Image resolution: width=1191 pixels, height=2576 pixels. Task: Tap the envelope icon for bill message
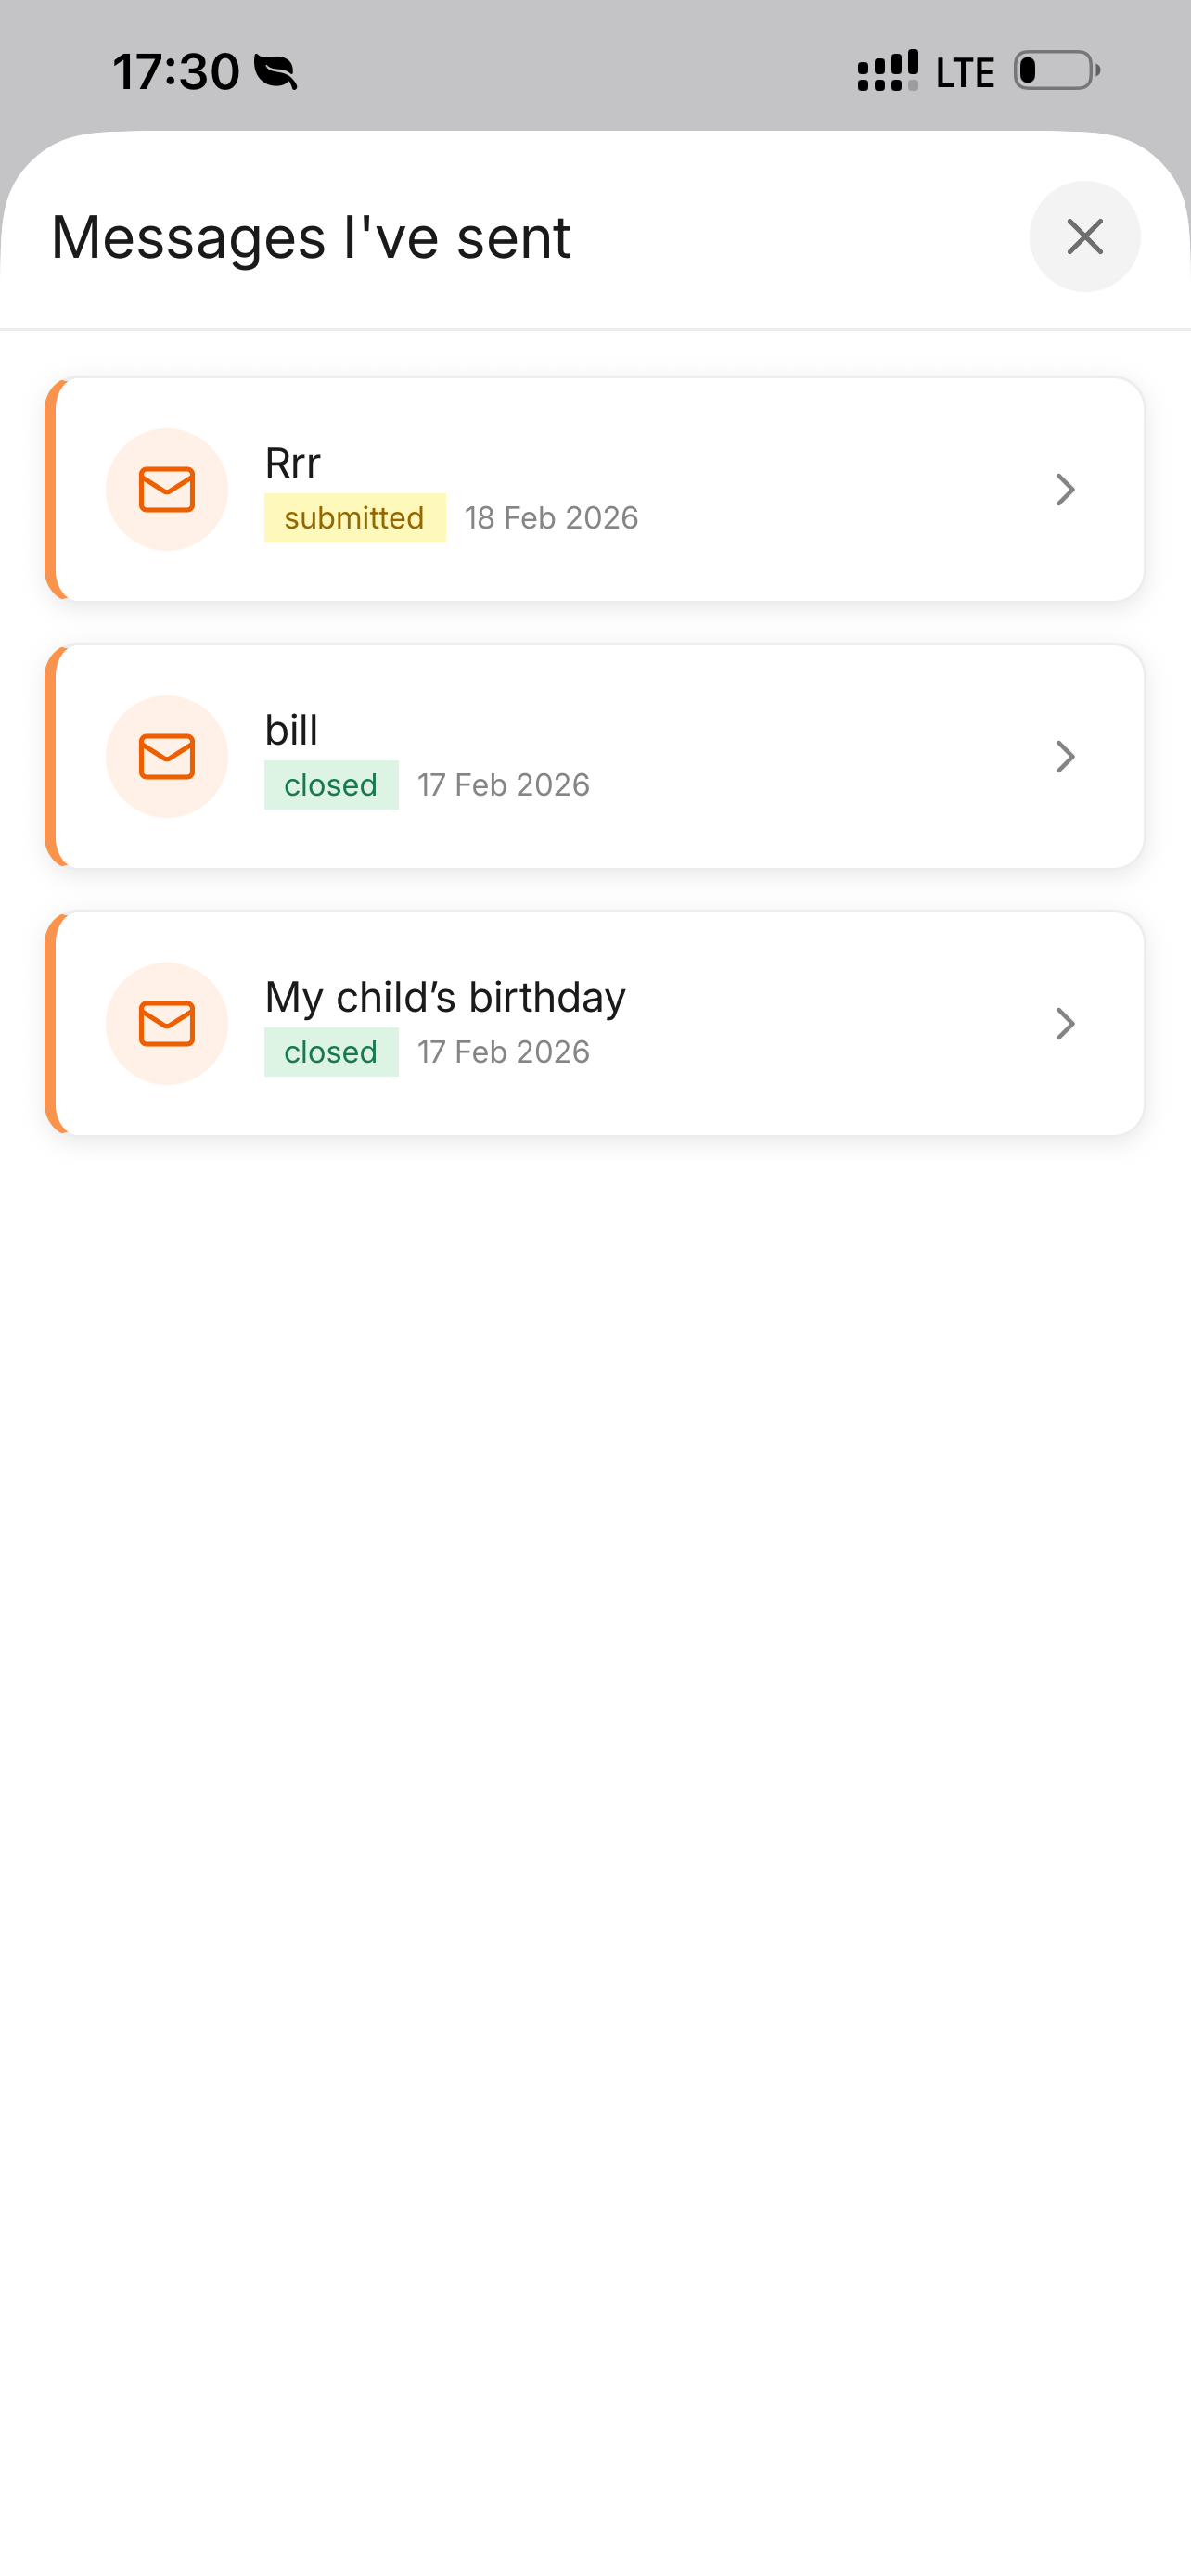[x=167, y=757]
